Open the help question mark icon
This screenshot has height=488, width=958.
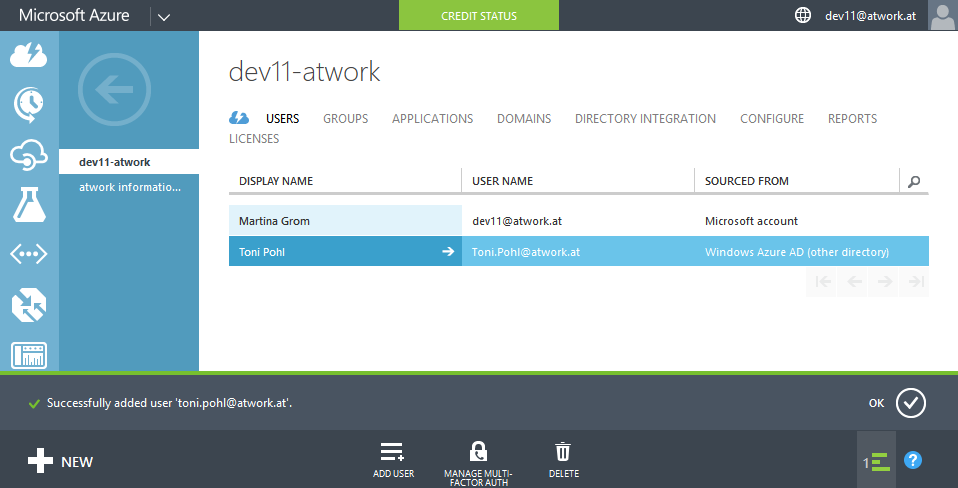[x=912, y=460]
